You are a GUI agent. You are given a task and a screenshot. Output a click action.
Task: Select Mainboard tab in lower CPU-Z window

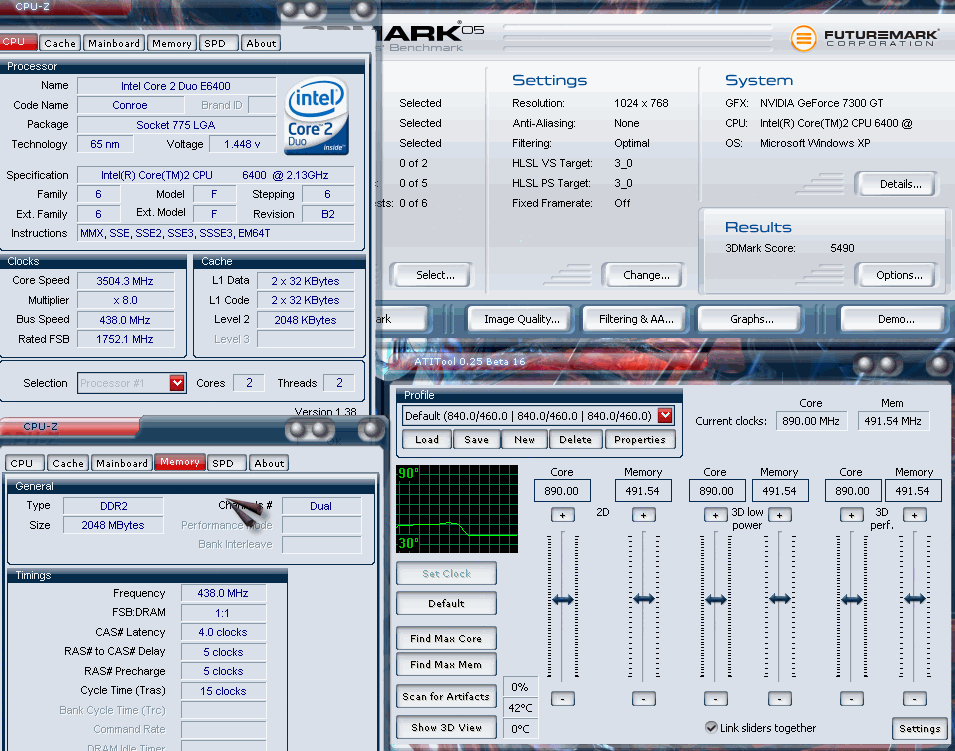pos(122,463)
